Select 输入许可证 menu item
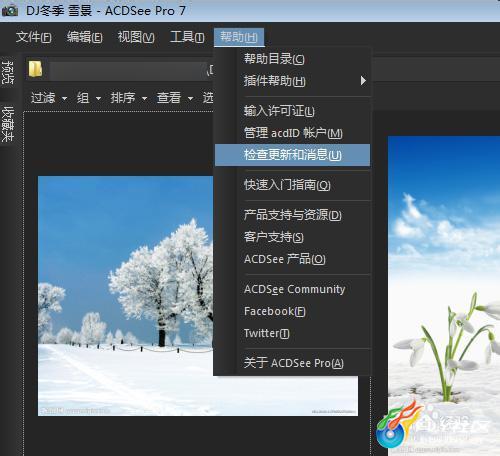Image resolution: width=500 pixels, height=456 pixels. coord(292,111)
